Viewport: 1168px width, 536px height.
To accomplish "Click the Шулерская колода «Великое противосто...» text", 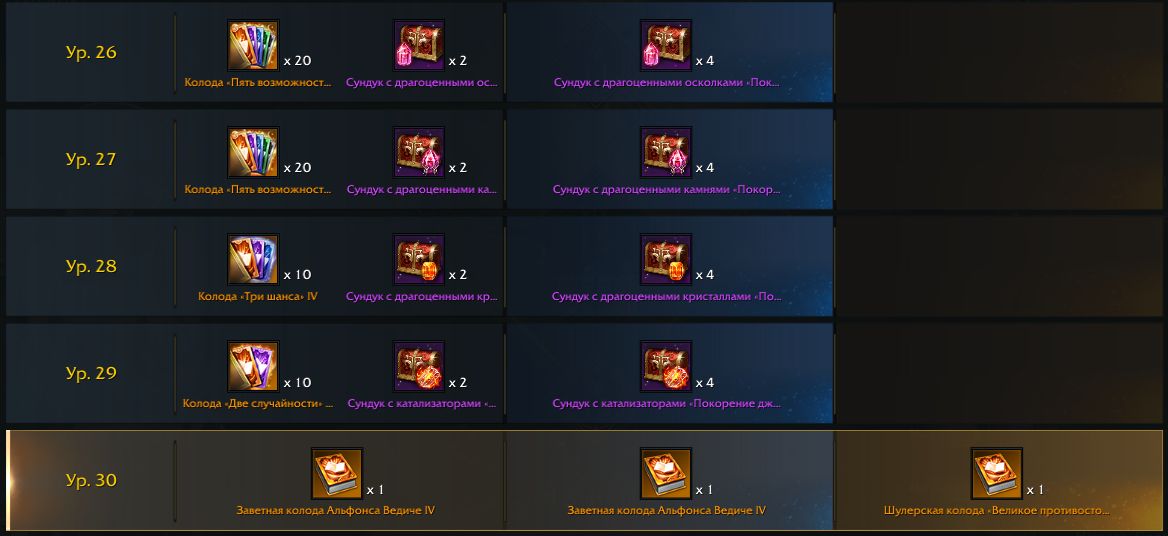I will point(997,511).
